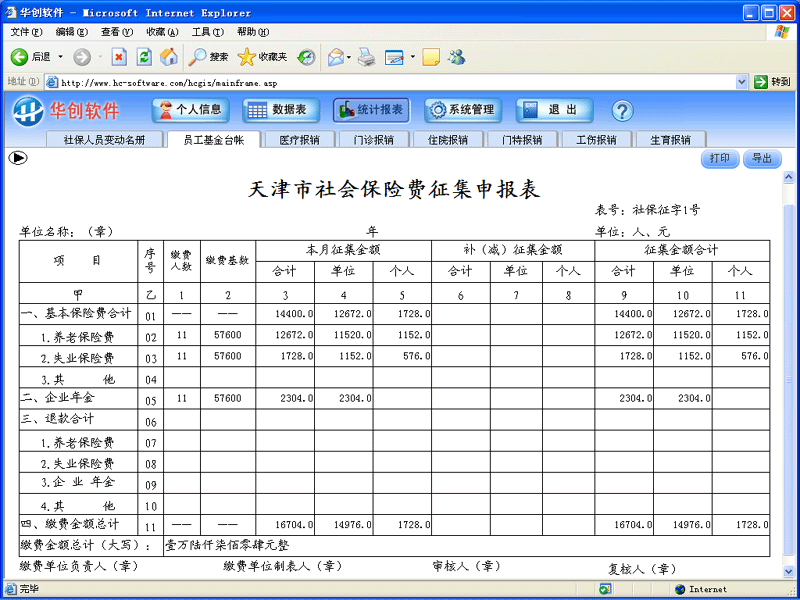This screenshot has width=800, height=600.
Task: Click the page scrollbar down arrow
Action: click(789, 571)
